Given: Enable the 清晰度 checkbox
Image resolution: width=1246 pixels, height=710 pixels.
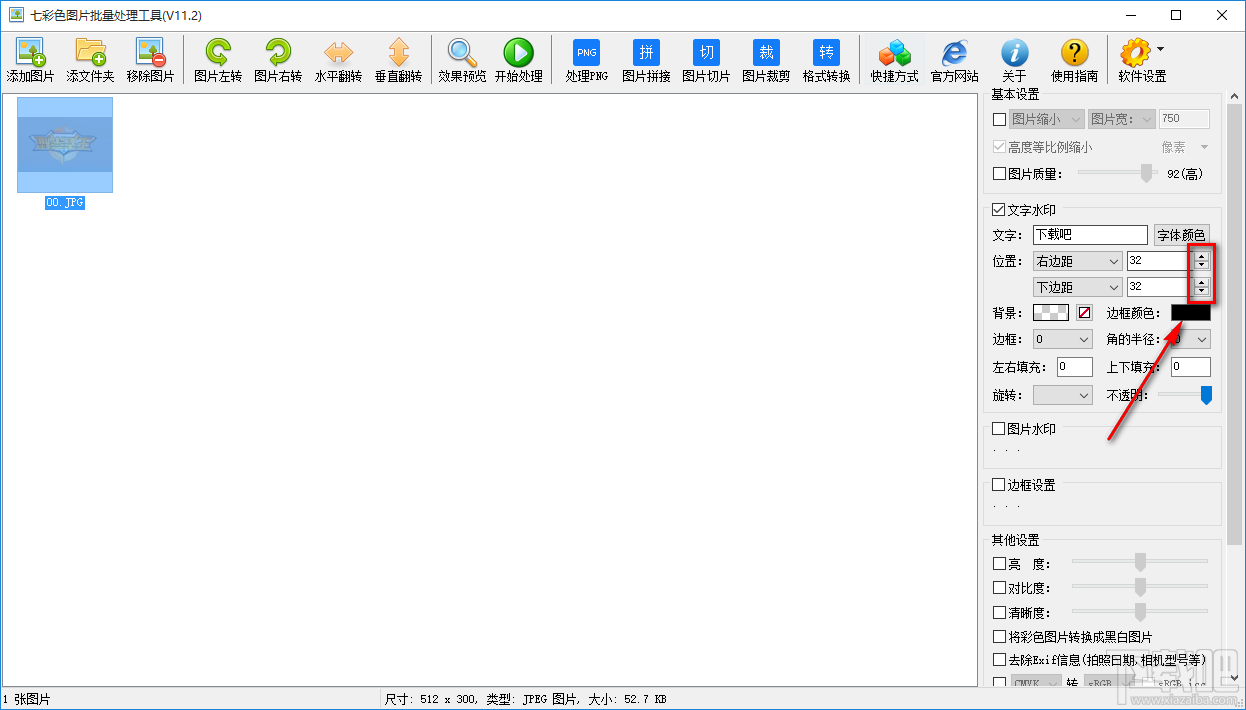Looking at the screenshot, I should click(999, 612).
